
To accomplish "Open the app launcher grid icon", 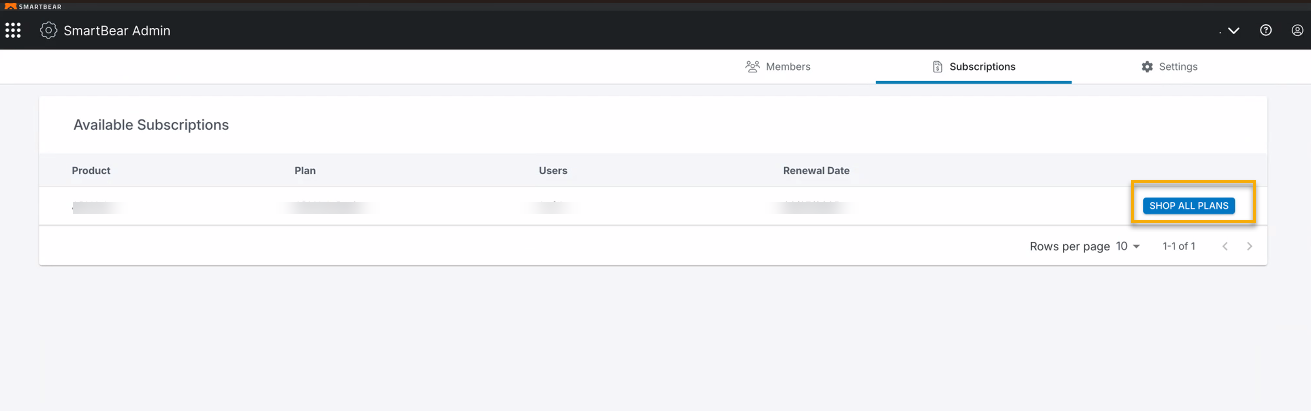I will (x=13, y=31).
